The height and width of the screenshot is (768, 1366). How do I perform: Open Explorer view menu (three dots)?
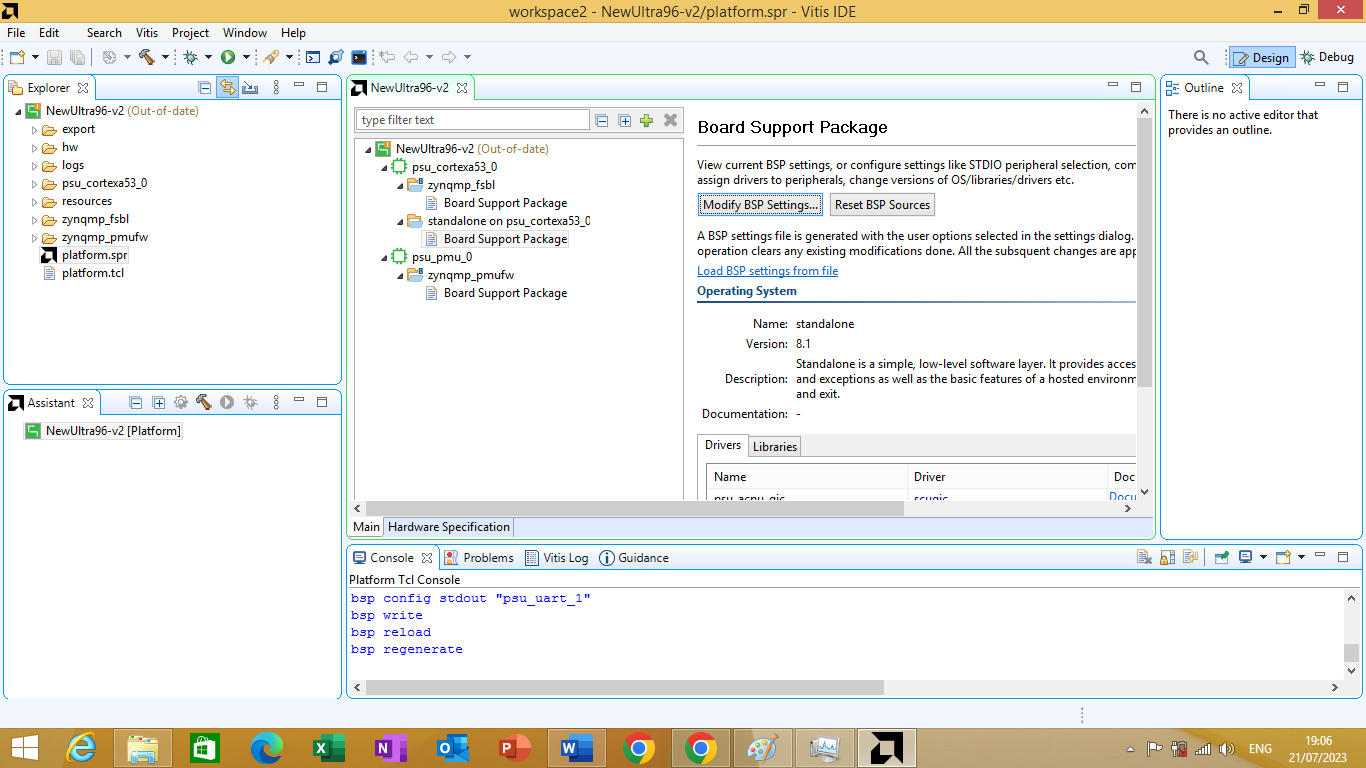click(x=277, y=88)
